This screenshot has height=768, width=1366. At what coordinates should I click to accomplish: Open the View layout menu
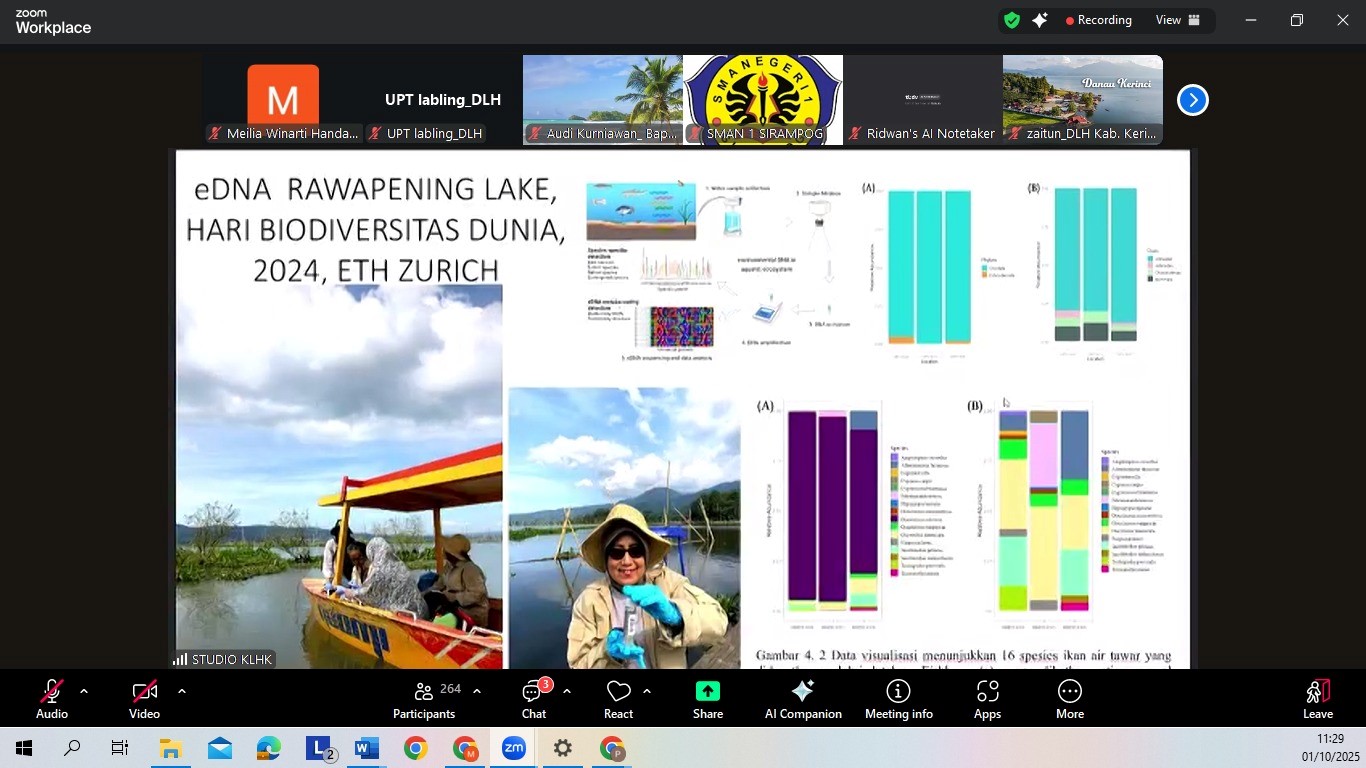[x=1178, y=20]
